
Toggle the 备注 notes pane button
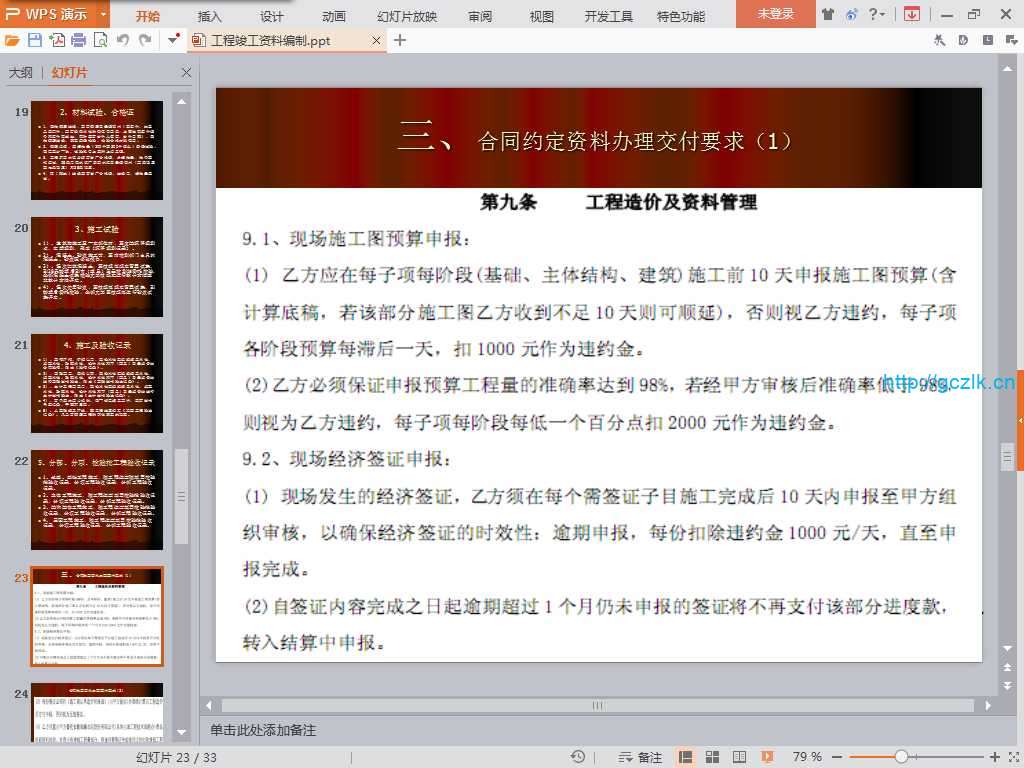(640, 757)
